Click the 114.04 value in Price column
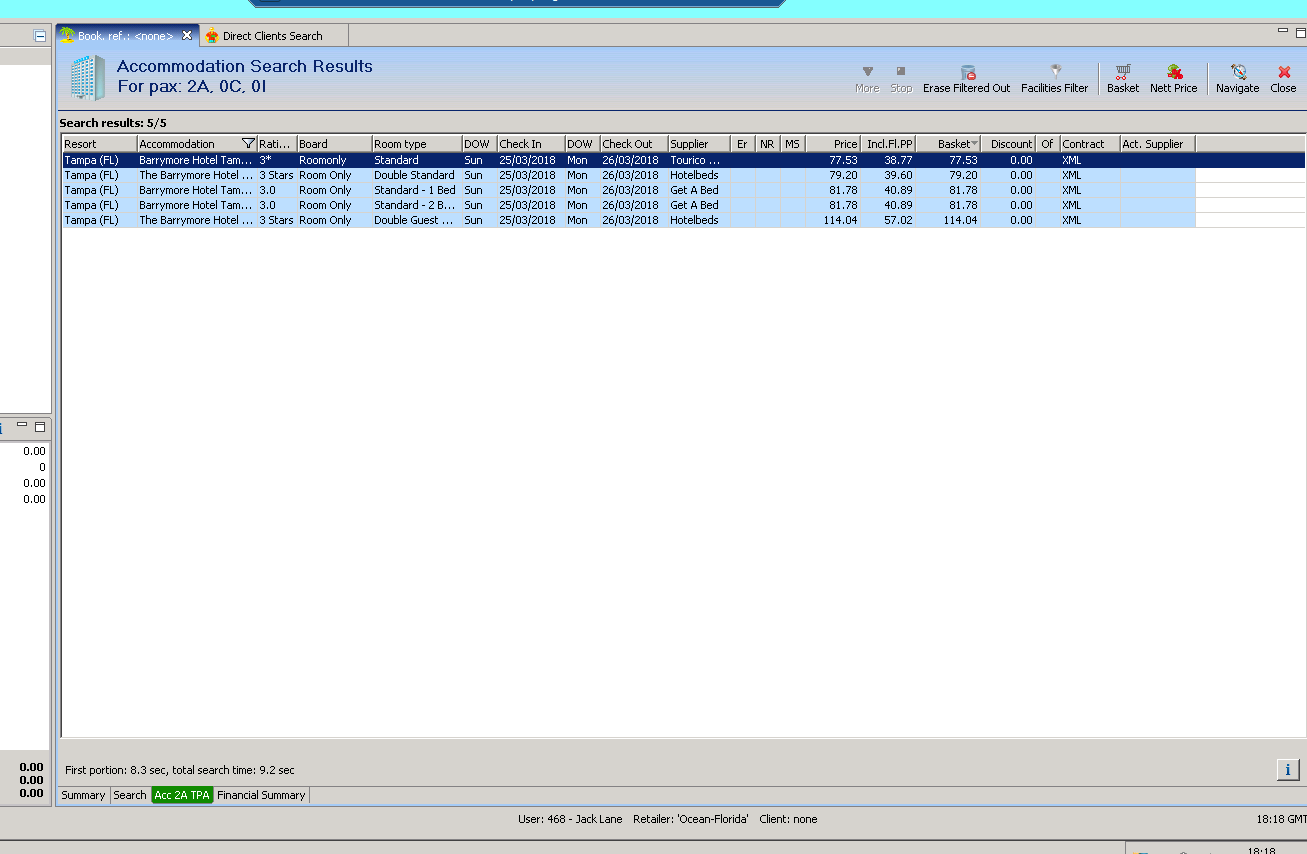The image size is (1307, 854). point(840,220)
